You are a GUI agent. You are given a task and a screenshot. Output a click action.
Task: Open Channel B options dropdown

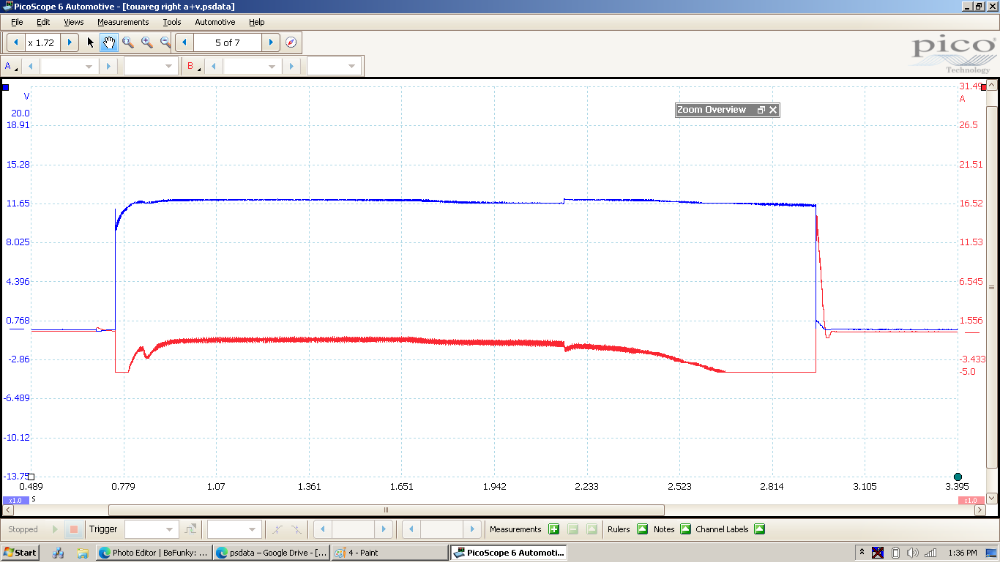191,67
